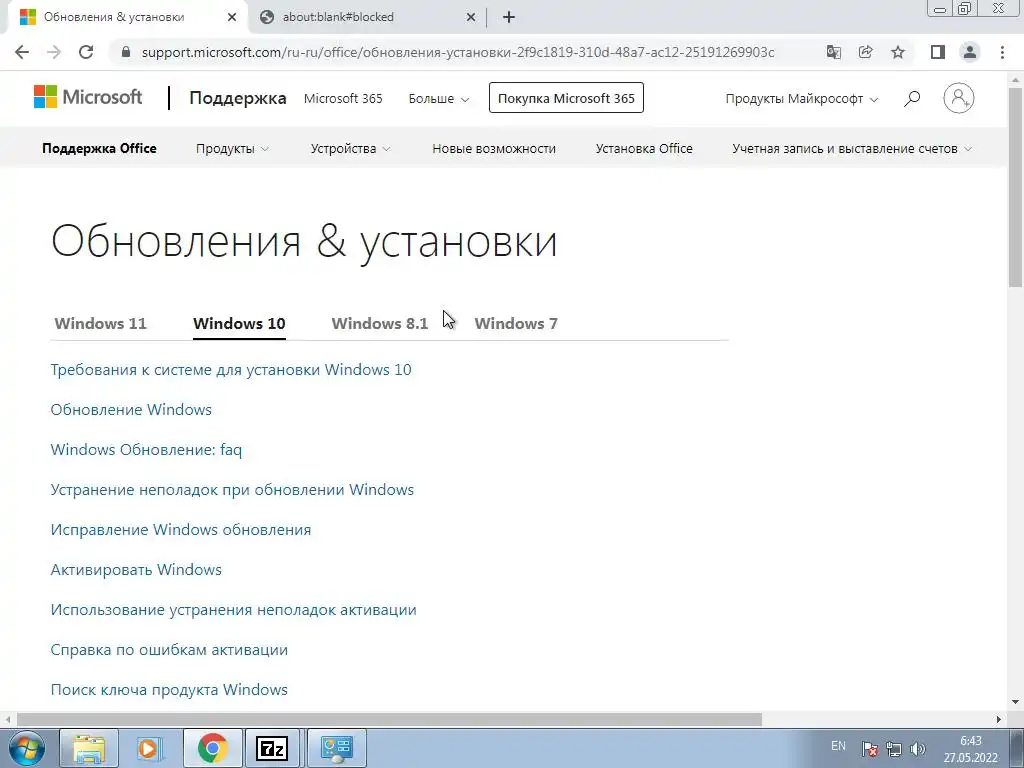Open the Активировать Windows link
This screenshot has width=1024, height=768.
pos(136,569)
